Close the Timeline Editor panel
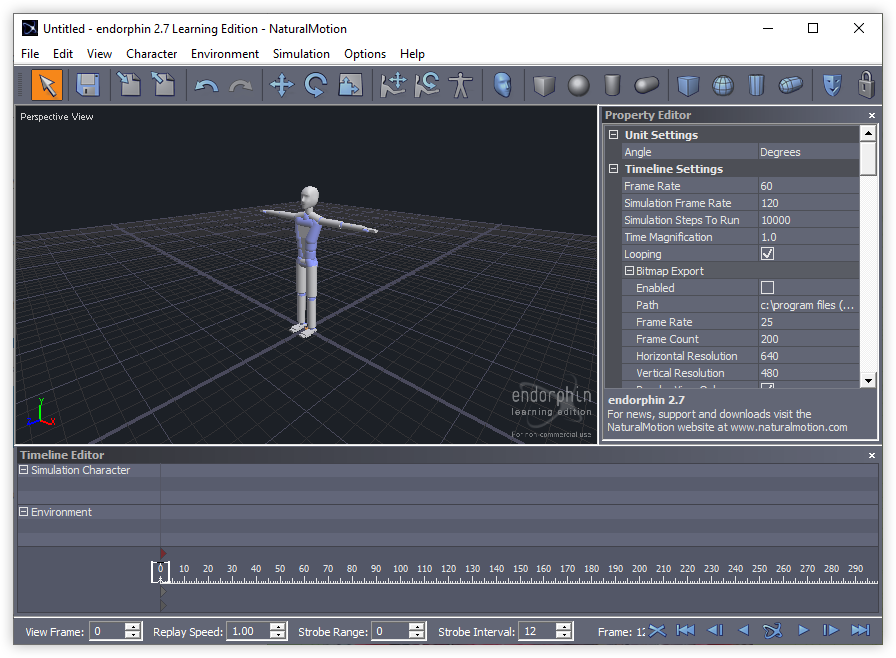Viewport: 896px width, 658px height. (871, 455)
